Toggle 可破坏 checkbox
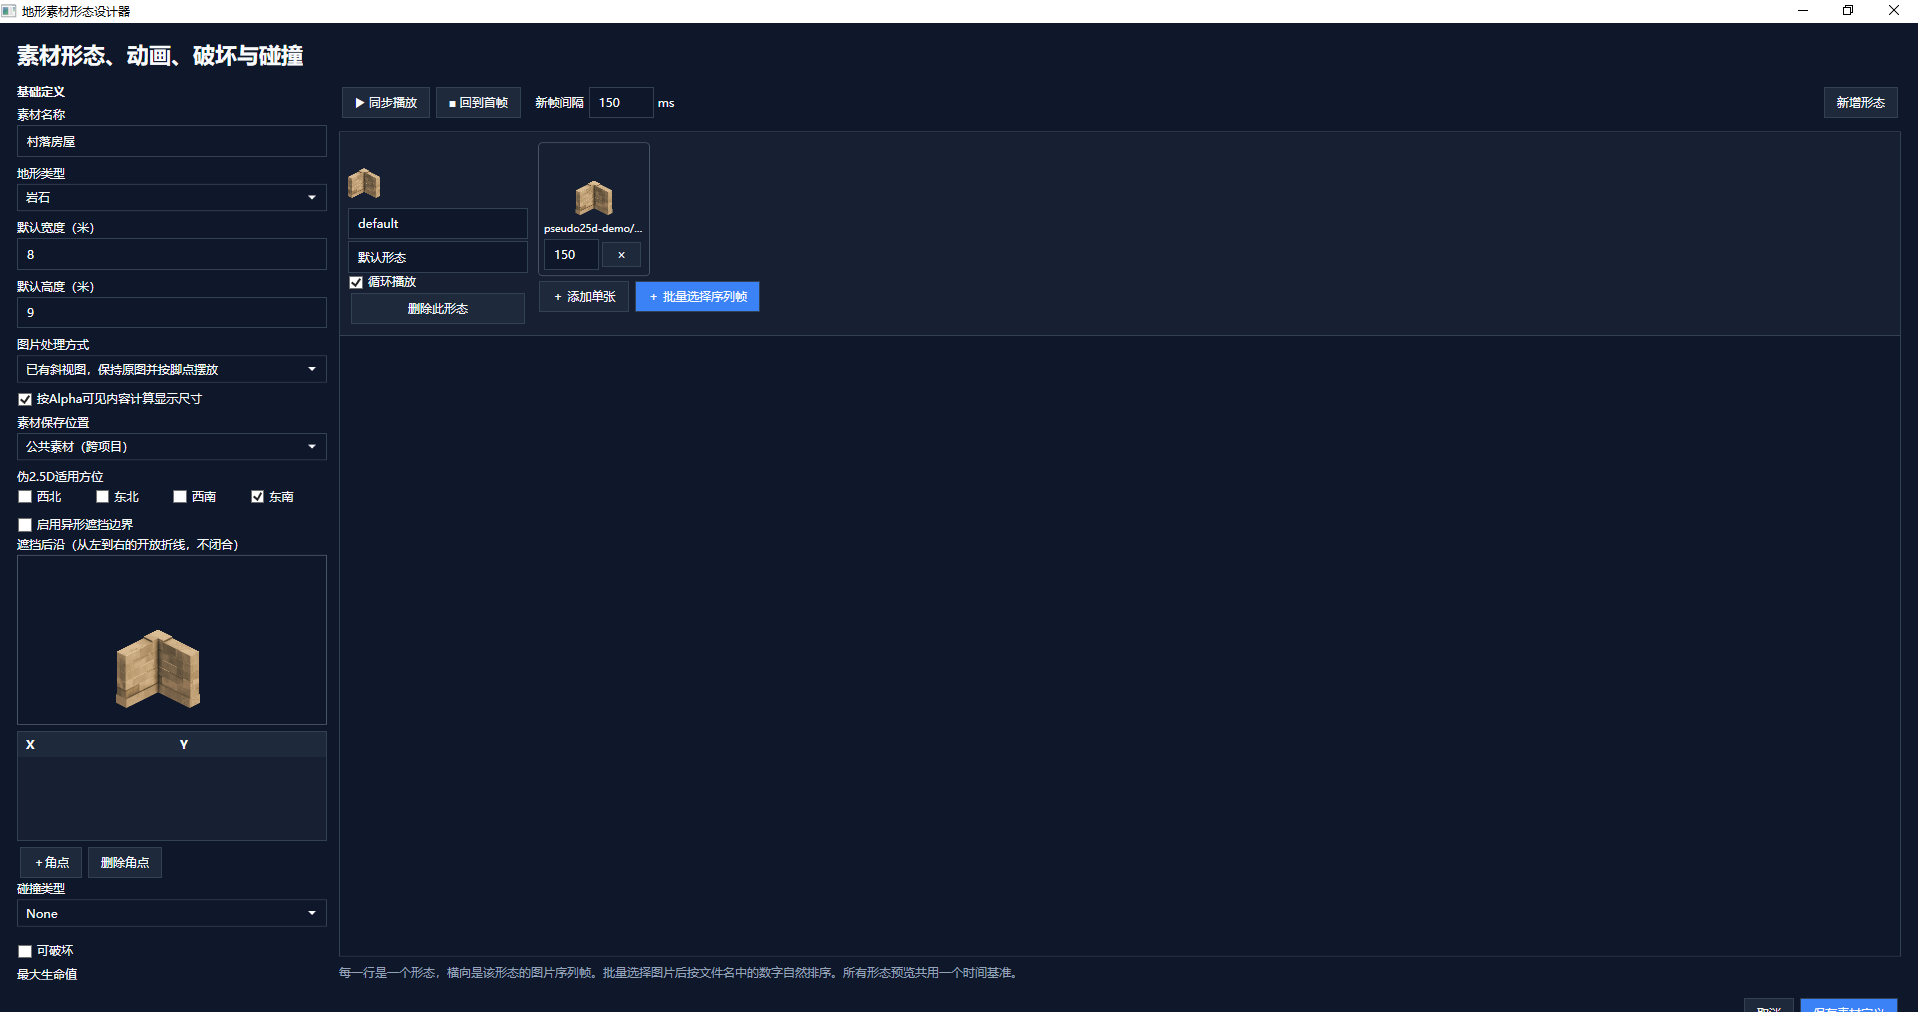Screen dimensions: 1918x1012 (25, 952)
